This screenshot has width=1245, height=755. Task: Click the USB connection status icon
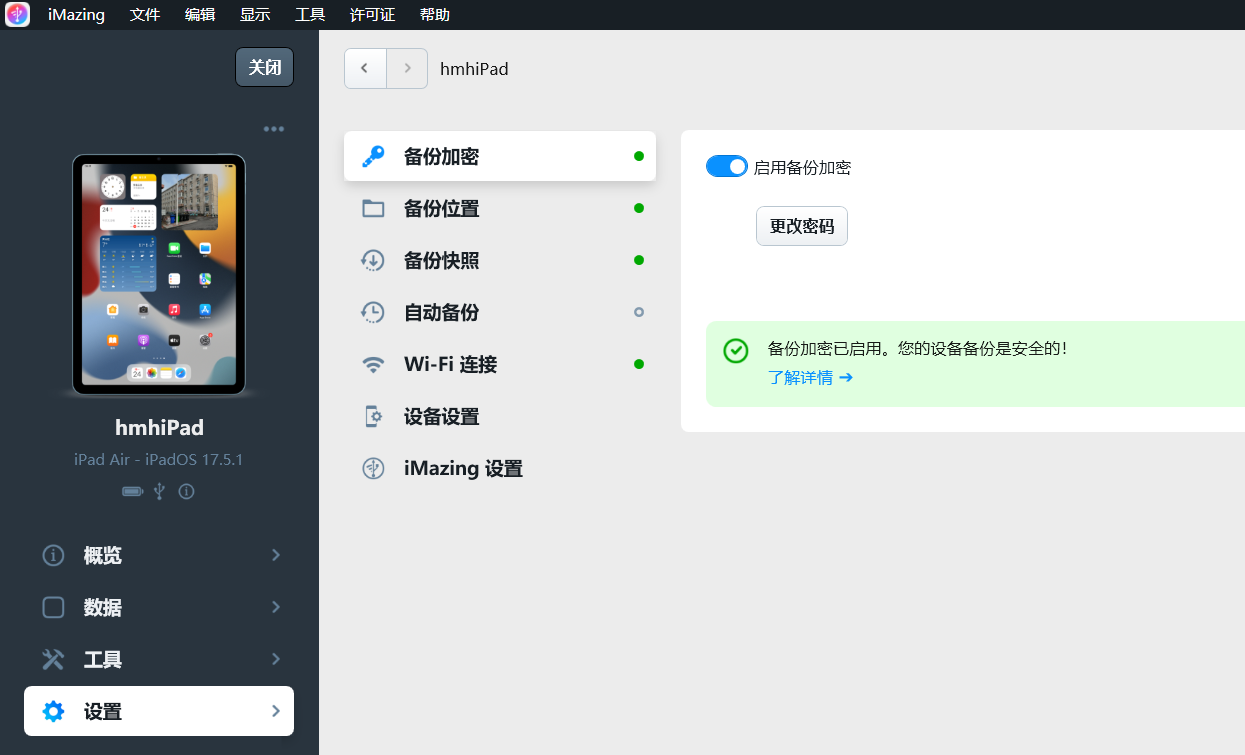tap(159, 491)
